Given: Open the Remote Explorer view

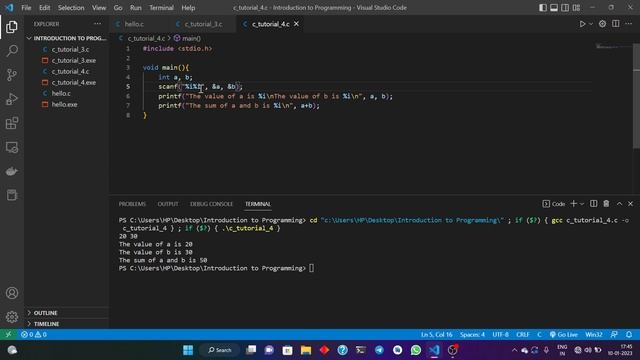Looking at the screenshot, I should [12, 147].
